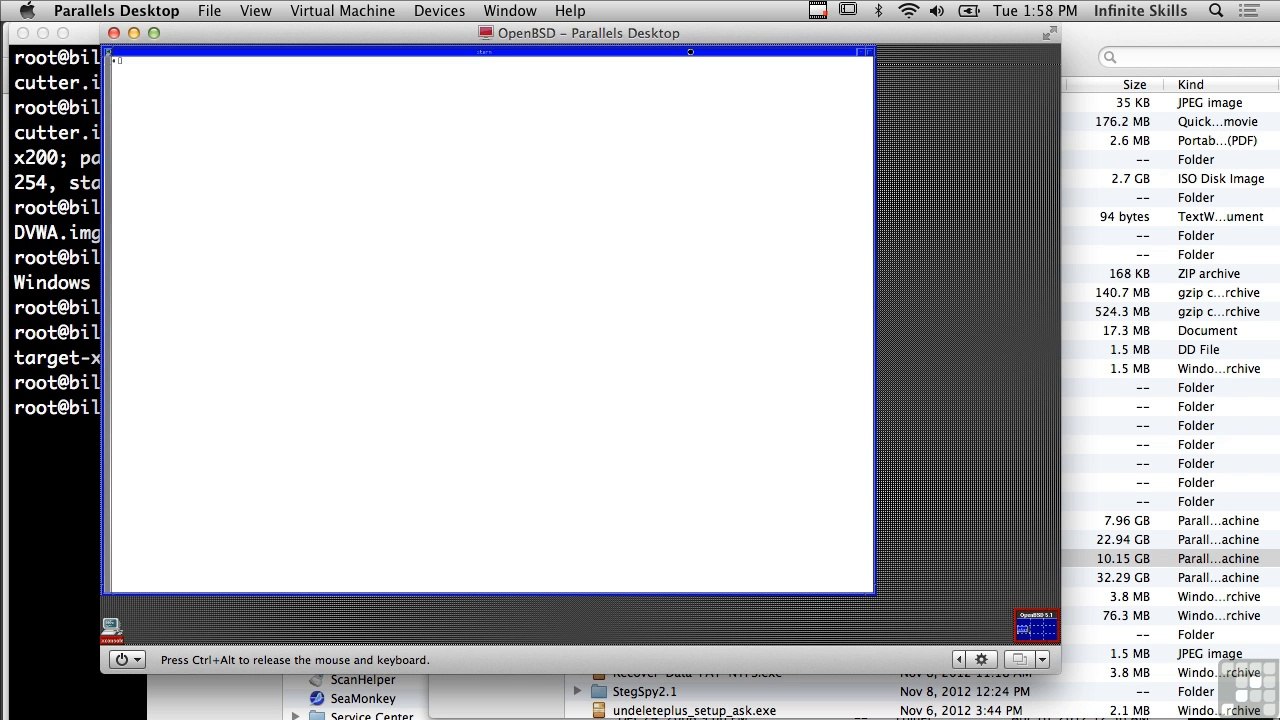Select the 35 KB file row
This screenshot has height=720, width=1280.
click(x=1172, y=103)
